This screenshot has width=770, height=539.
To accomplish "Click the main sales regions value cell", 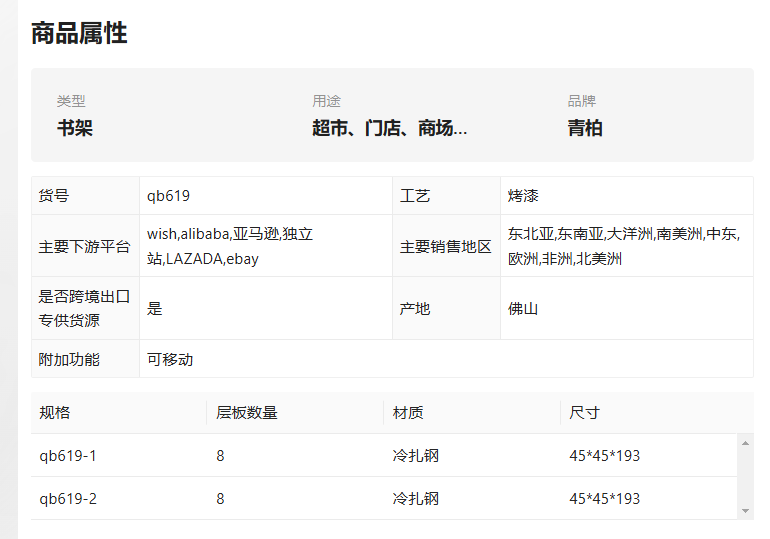I will point(627,246).
